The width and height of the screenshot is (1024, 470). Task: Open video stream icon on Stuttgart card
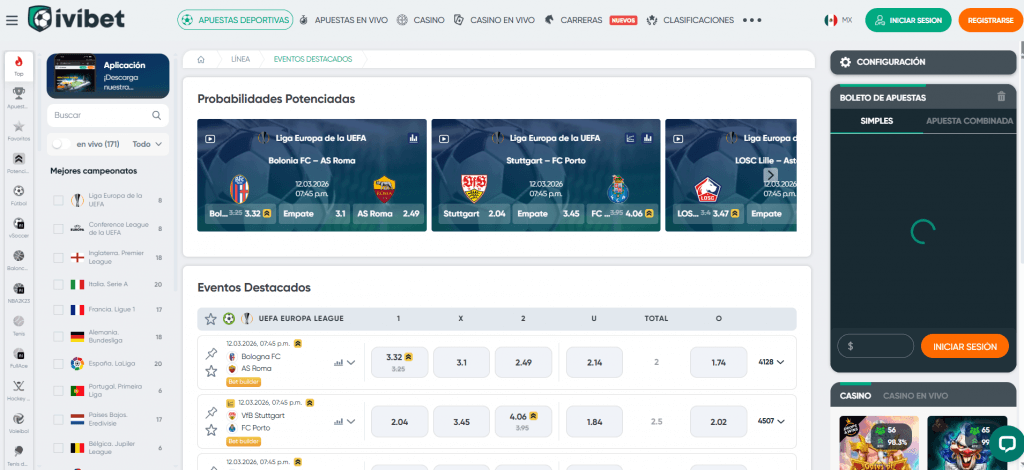[x=444, y=138]
